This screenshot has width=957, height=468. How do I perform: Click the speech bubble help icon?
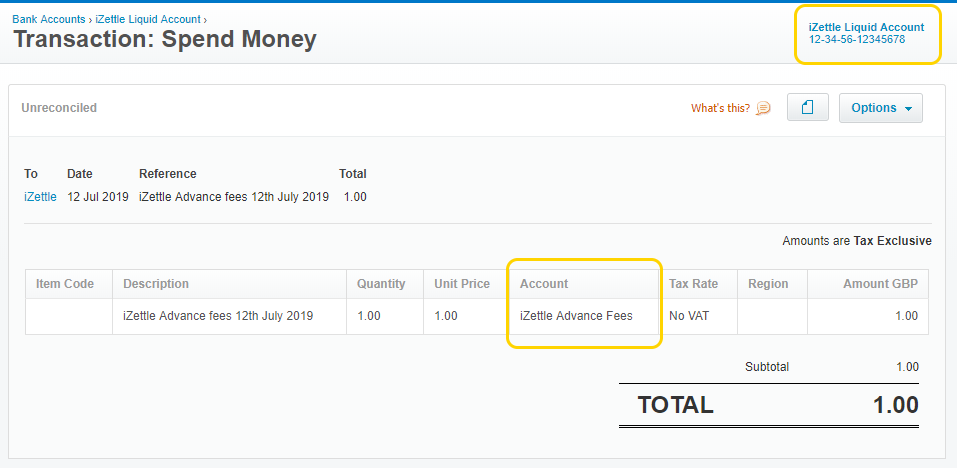point(763,108)
